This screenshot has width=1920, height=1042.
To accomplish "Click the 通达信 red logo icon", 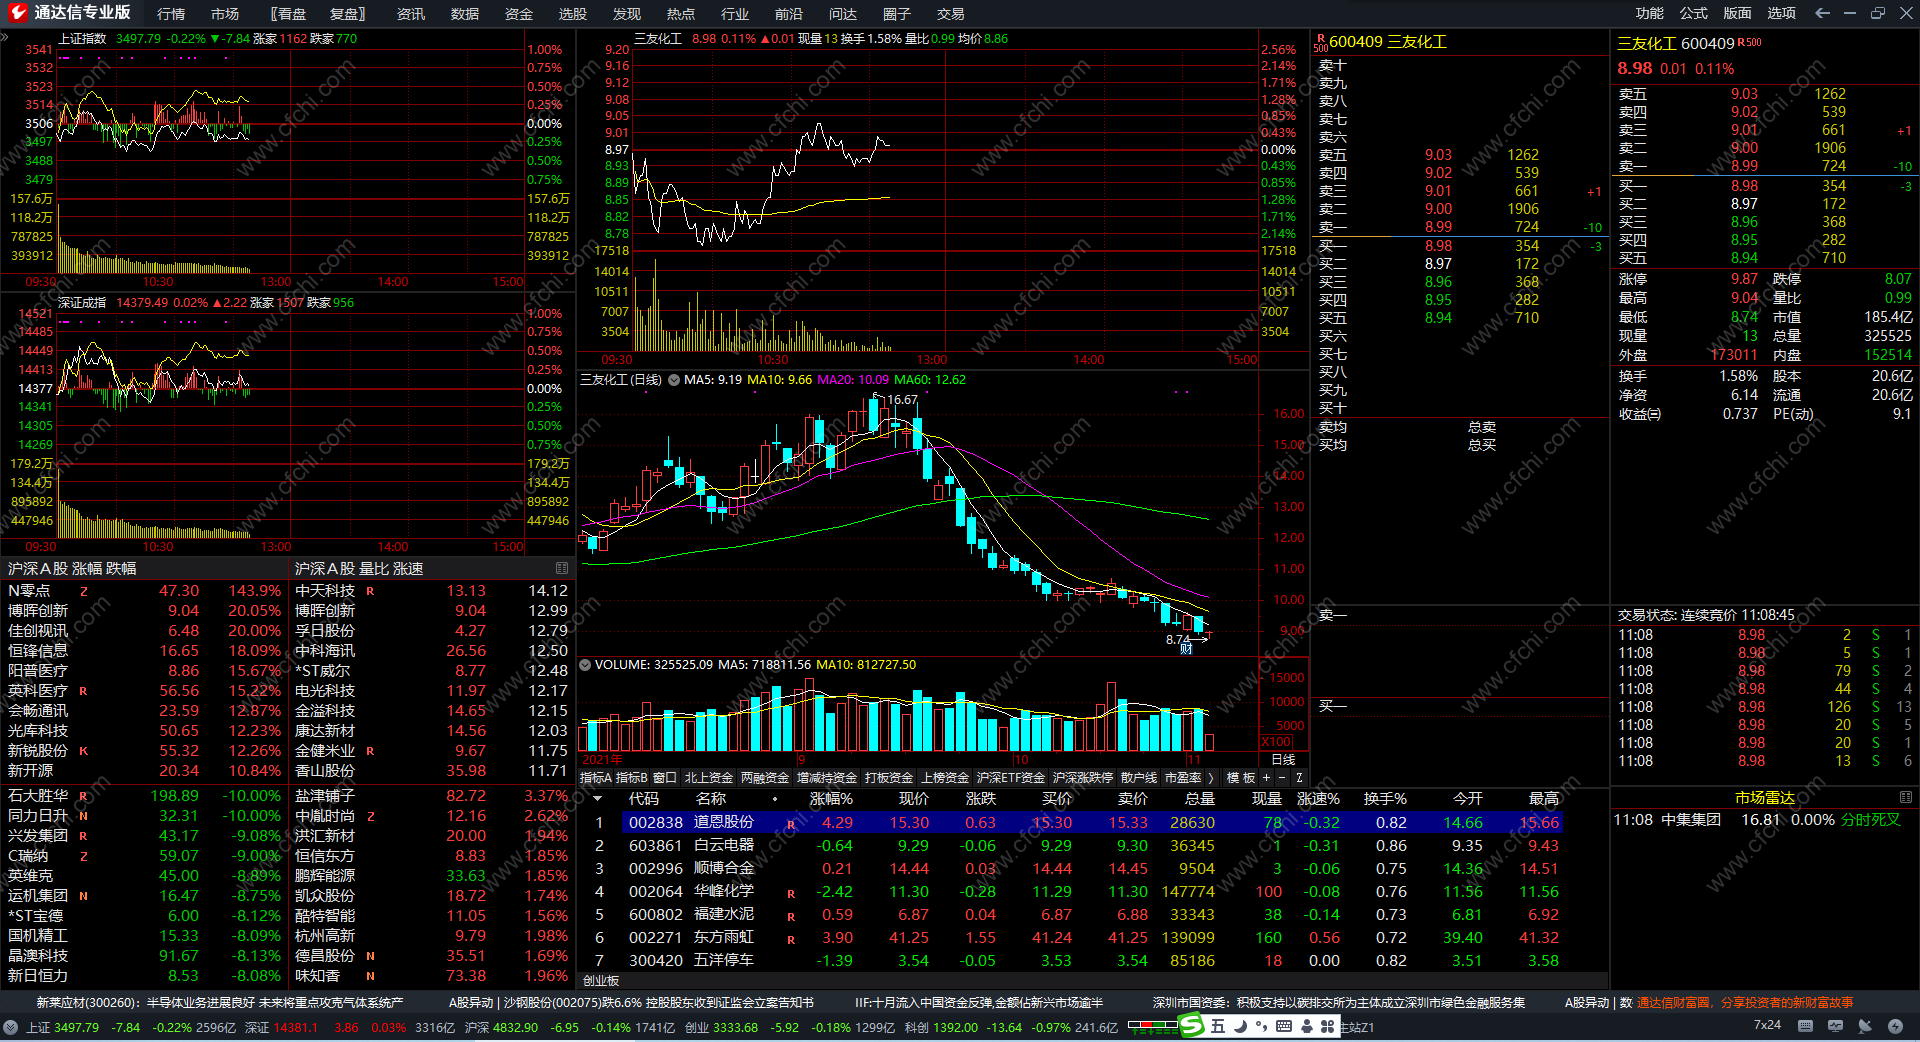I will coord(17,13).
